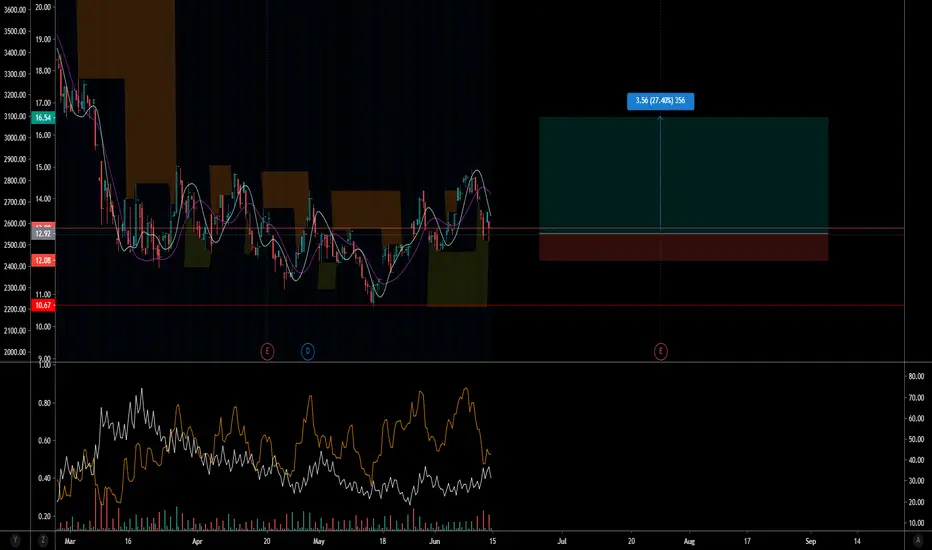Open the red earnings E marker near April 20

pos(267,351)
